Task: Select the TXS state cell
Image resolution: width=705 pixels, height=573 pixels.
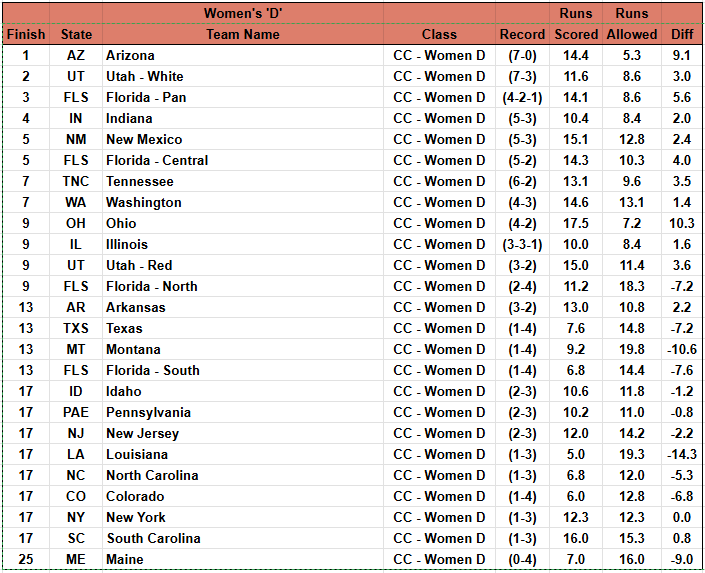Action: [x=76, y=328]
